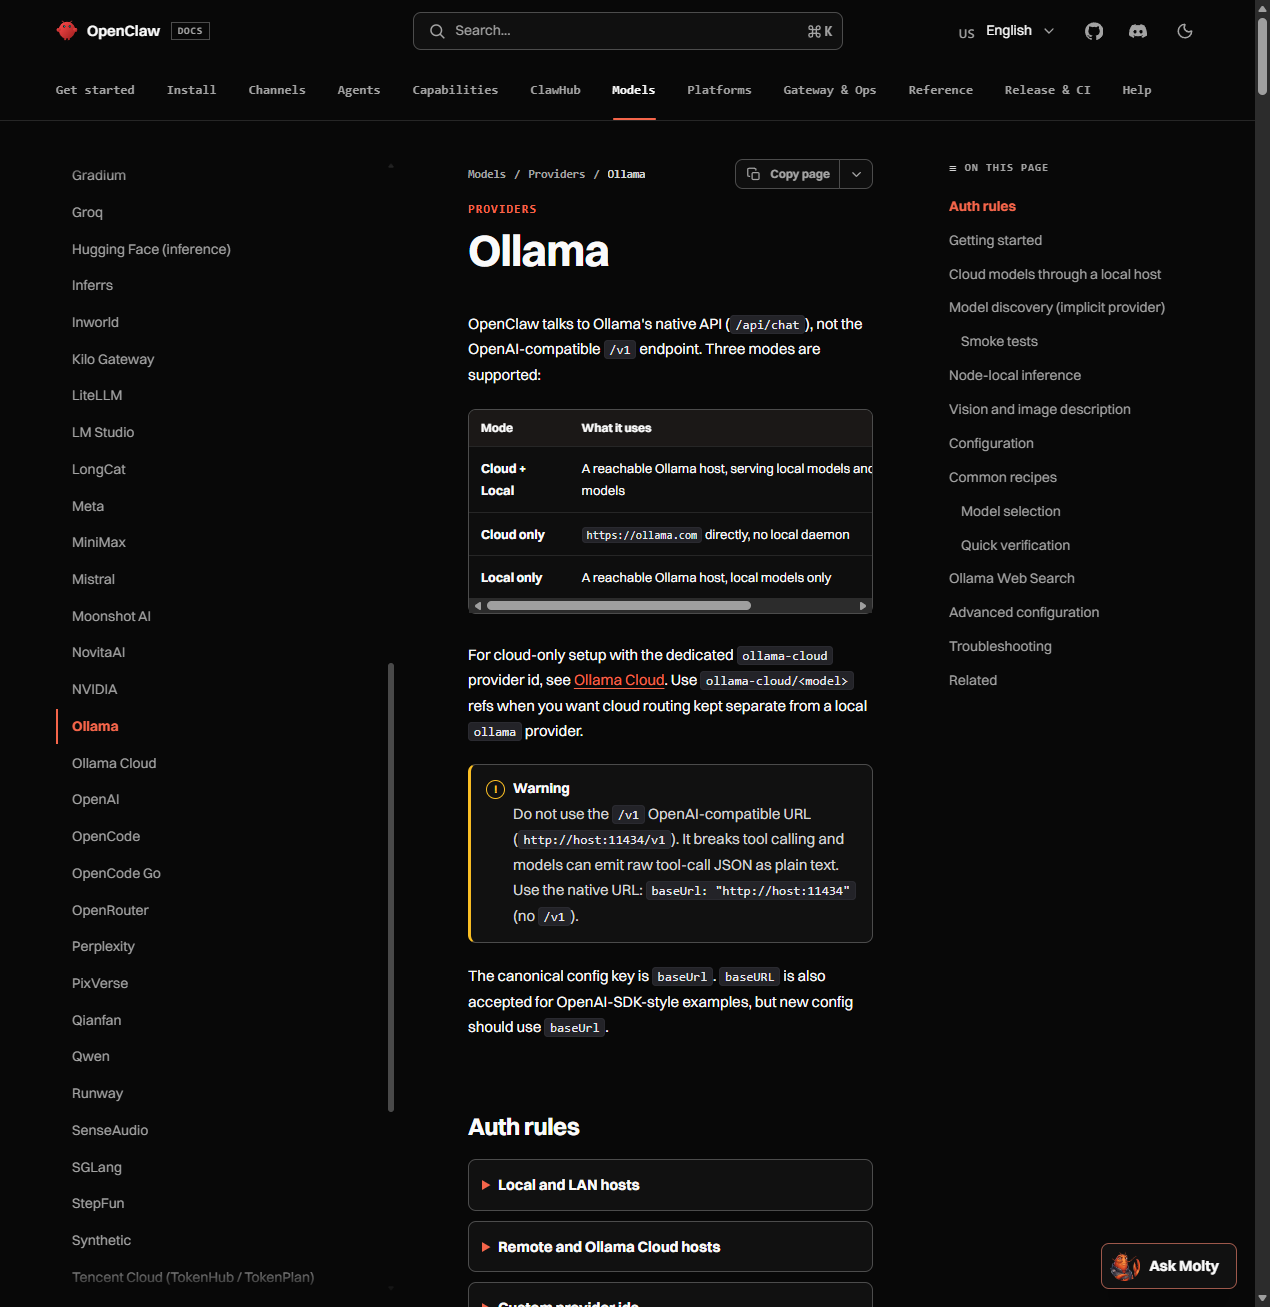Open the Copy page options chevron
This screenshot has width=1270, height=1307.
coord(856,174)
